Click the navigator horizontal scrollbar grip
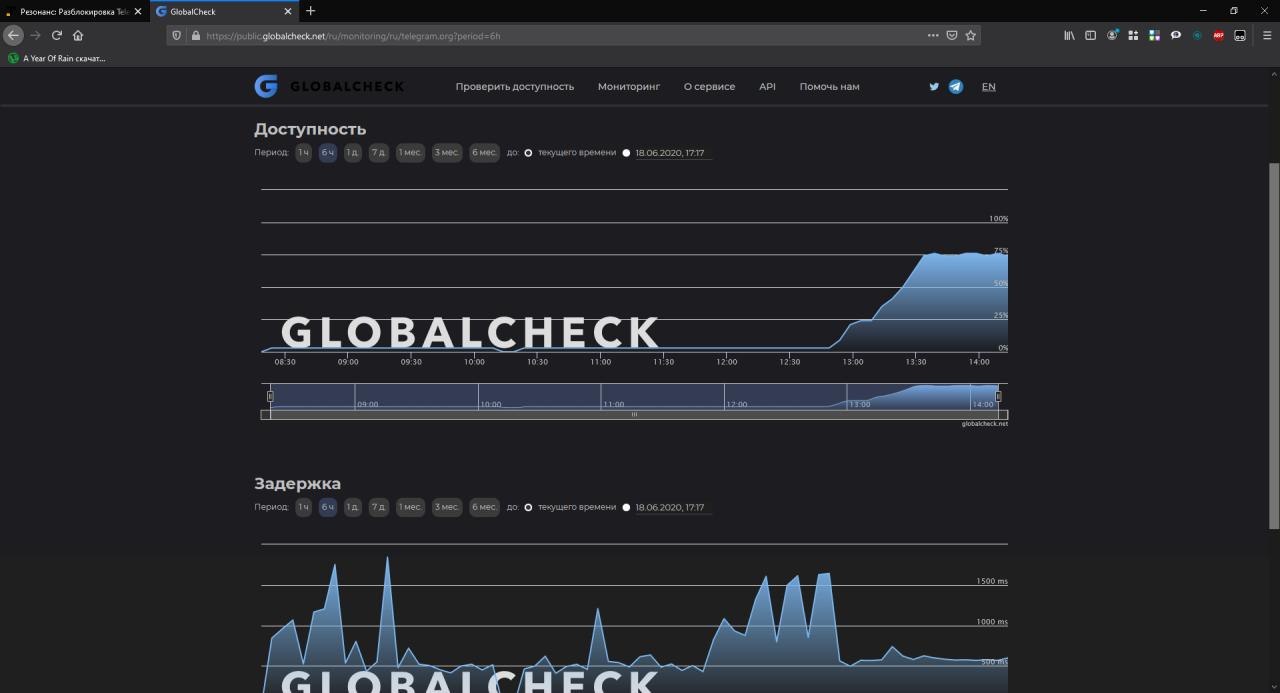 [x=634, y=414]
